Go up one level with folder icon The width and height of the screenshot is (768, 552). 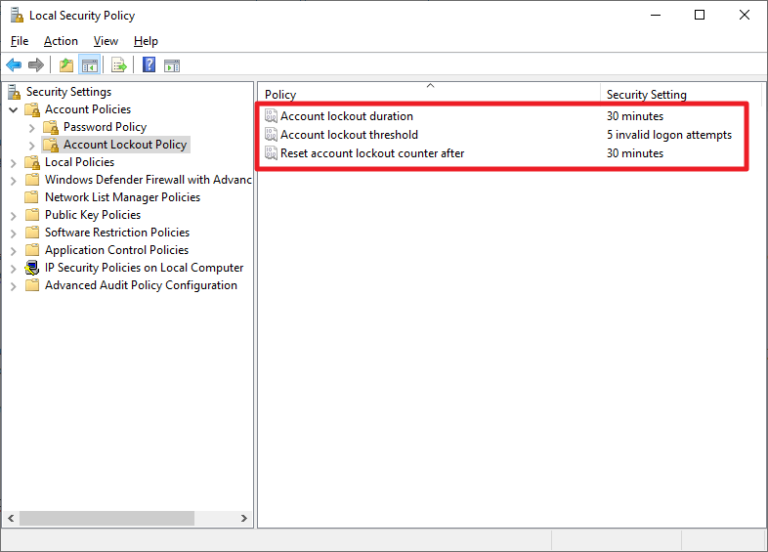coord(66,65)
